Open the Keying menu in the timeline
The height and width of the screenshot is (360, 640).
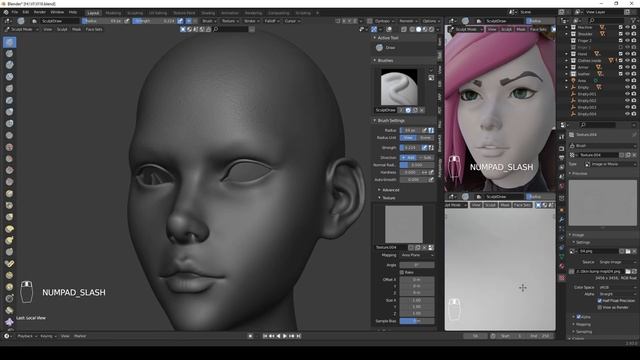click(48, 336)
